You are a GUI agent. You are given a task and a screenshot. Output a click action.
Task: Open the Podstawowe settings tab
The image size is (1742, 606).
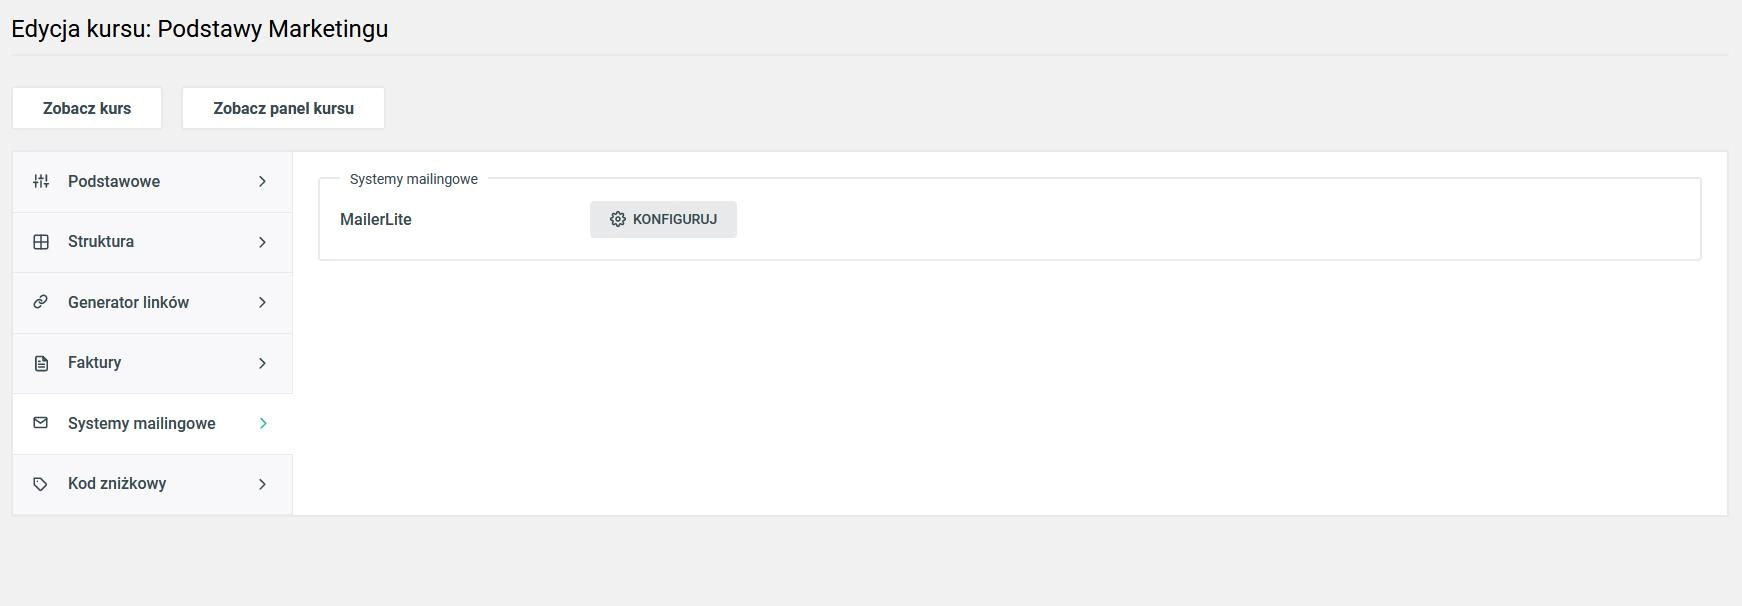152,181
